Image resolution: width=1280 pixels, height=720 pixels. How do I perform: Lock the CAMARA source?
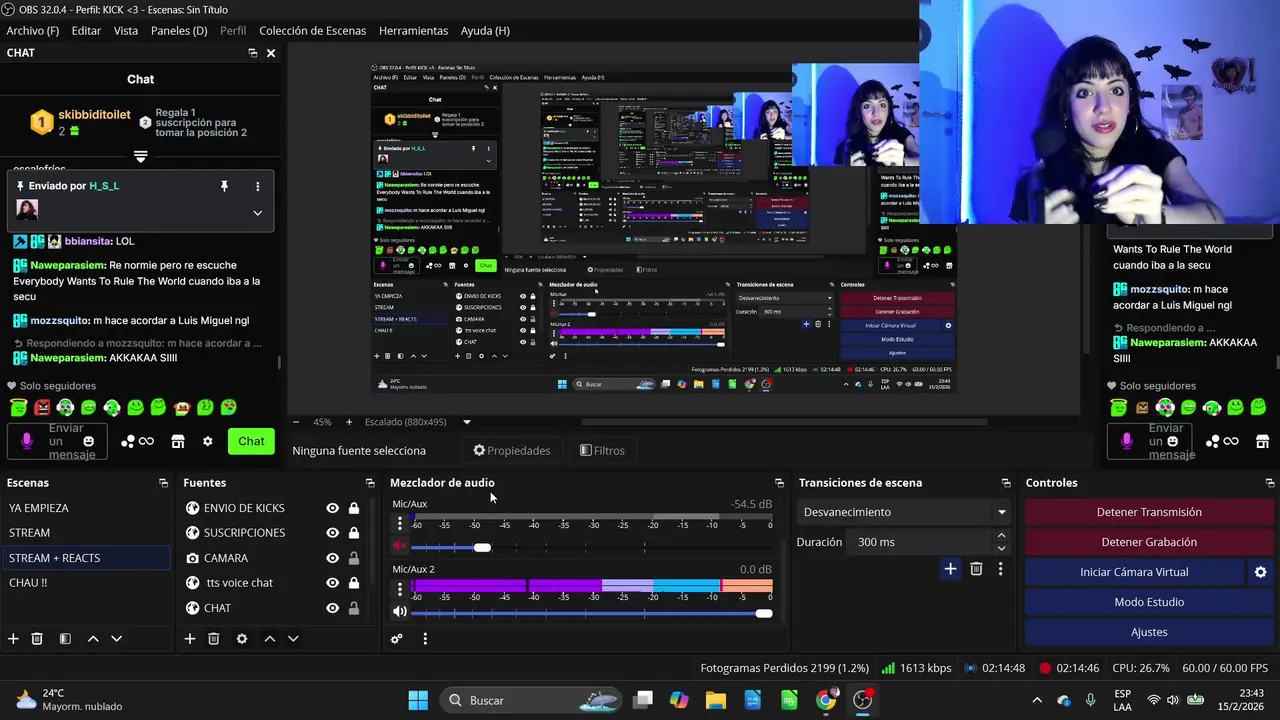[353, 558]
